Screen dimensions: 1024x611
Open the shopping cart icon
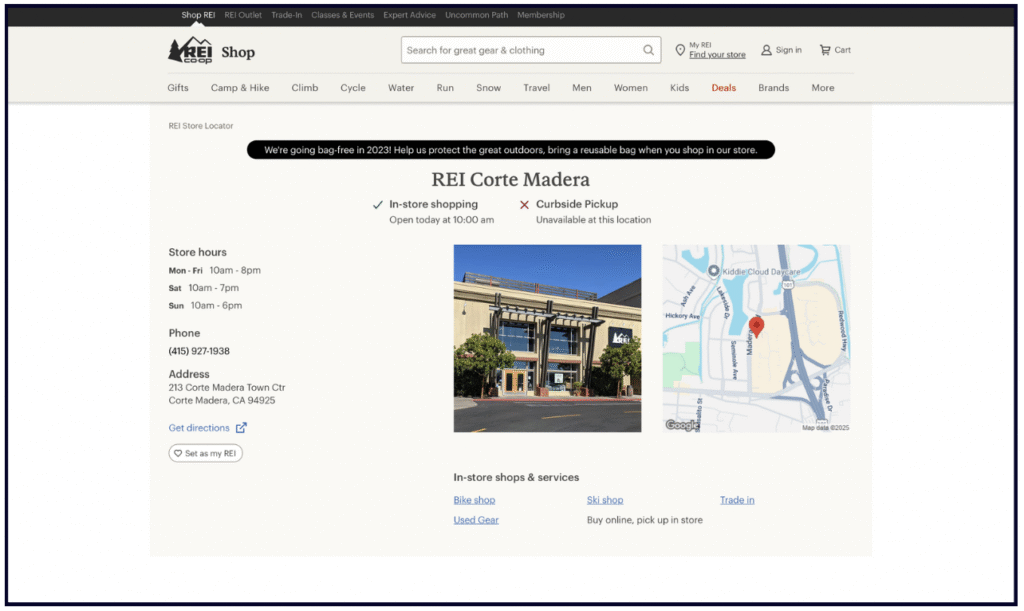pyautogui.click(x=825, y=50)
